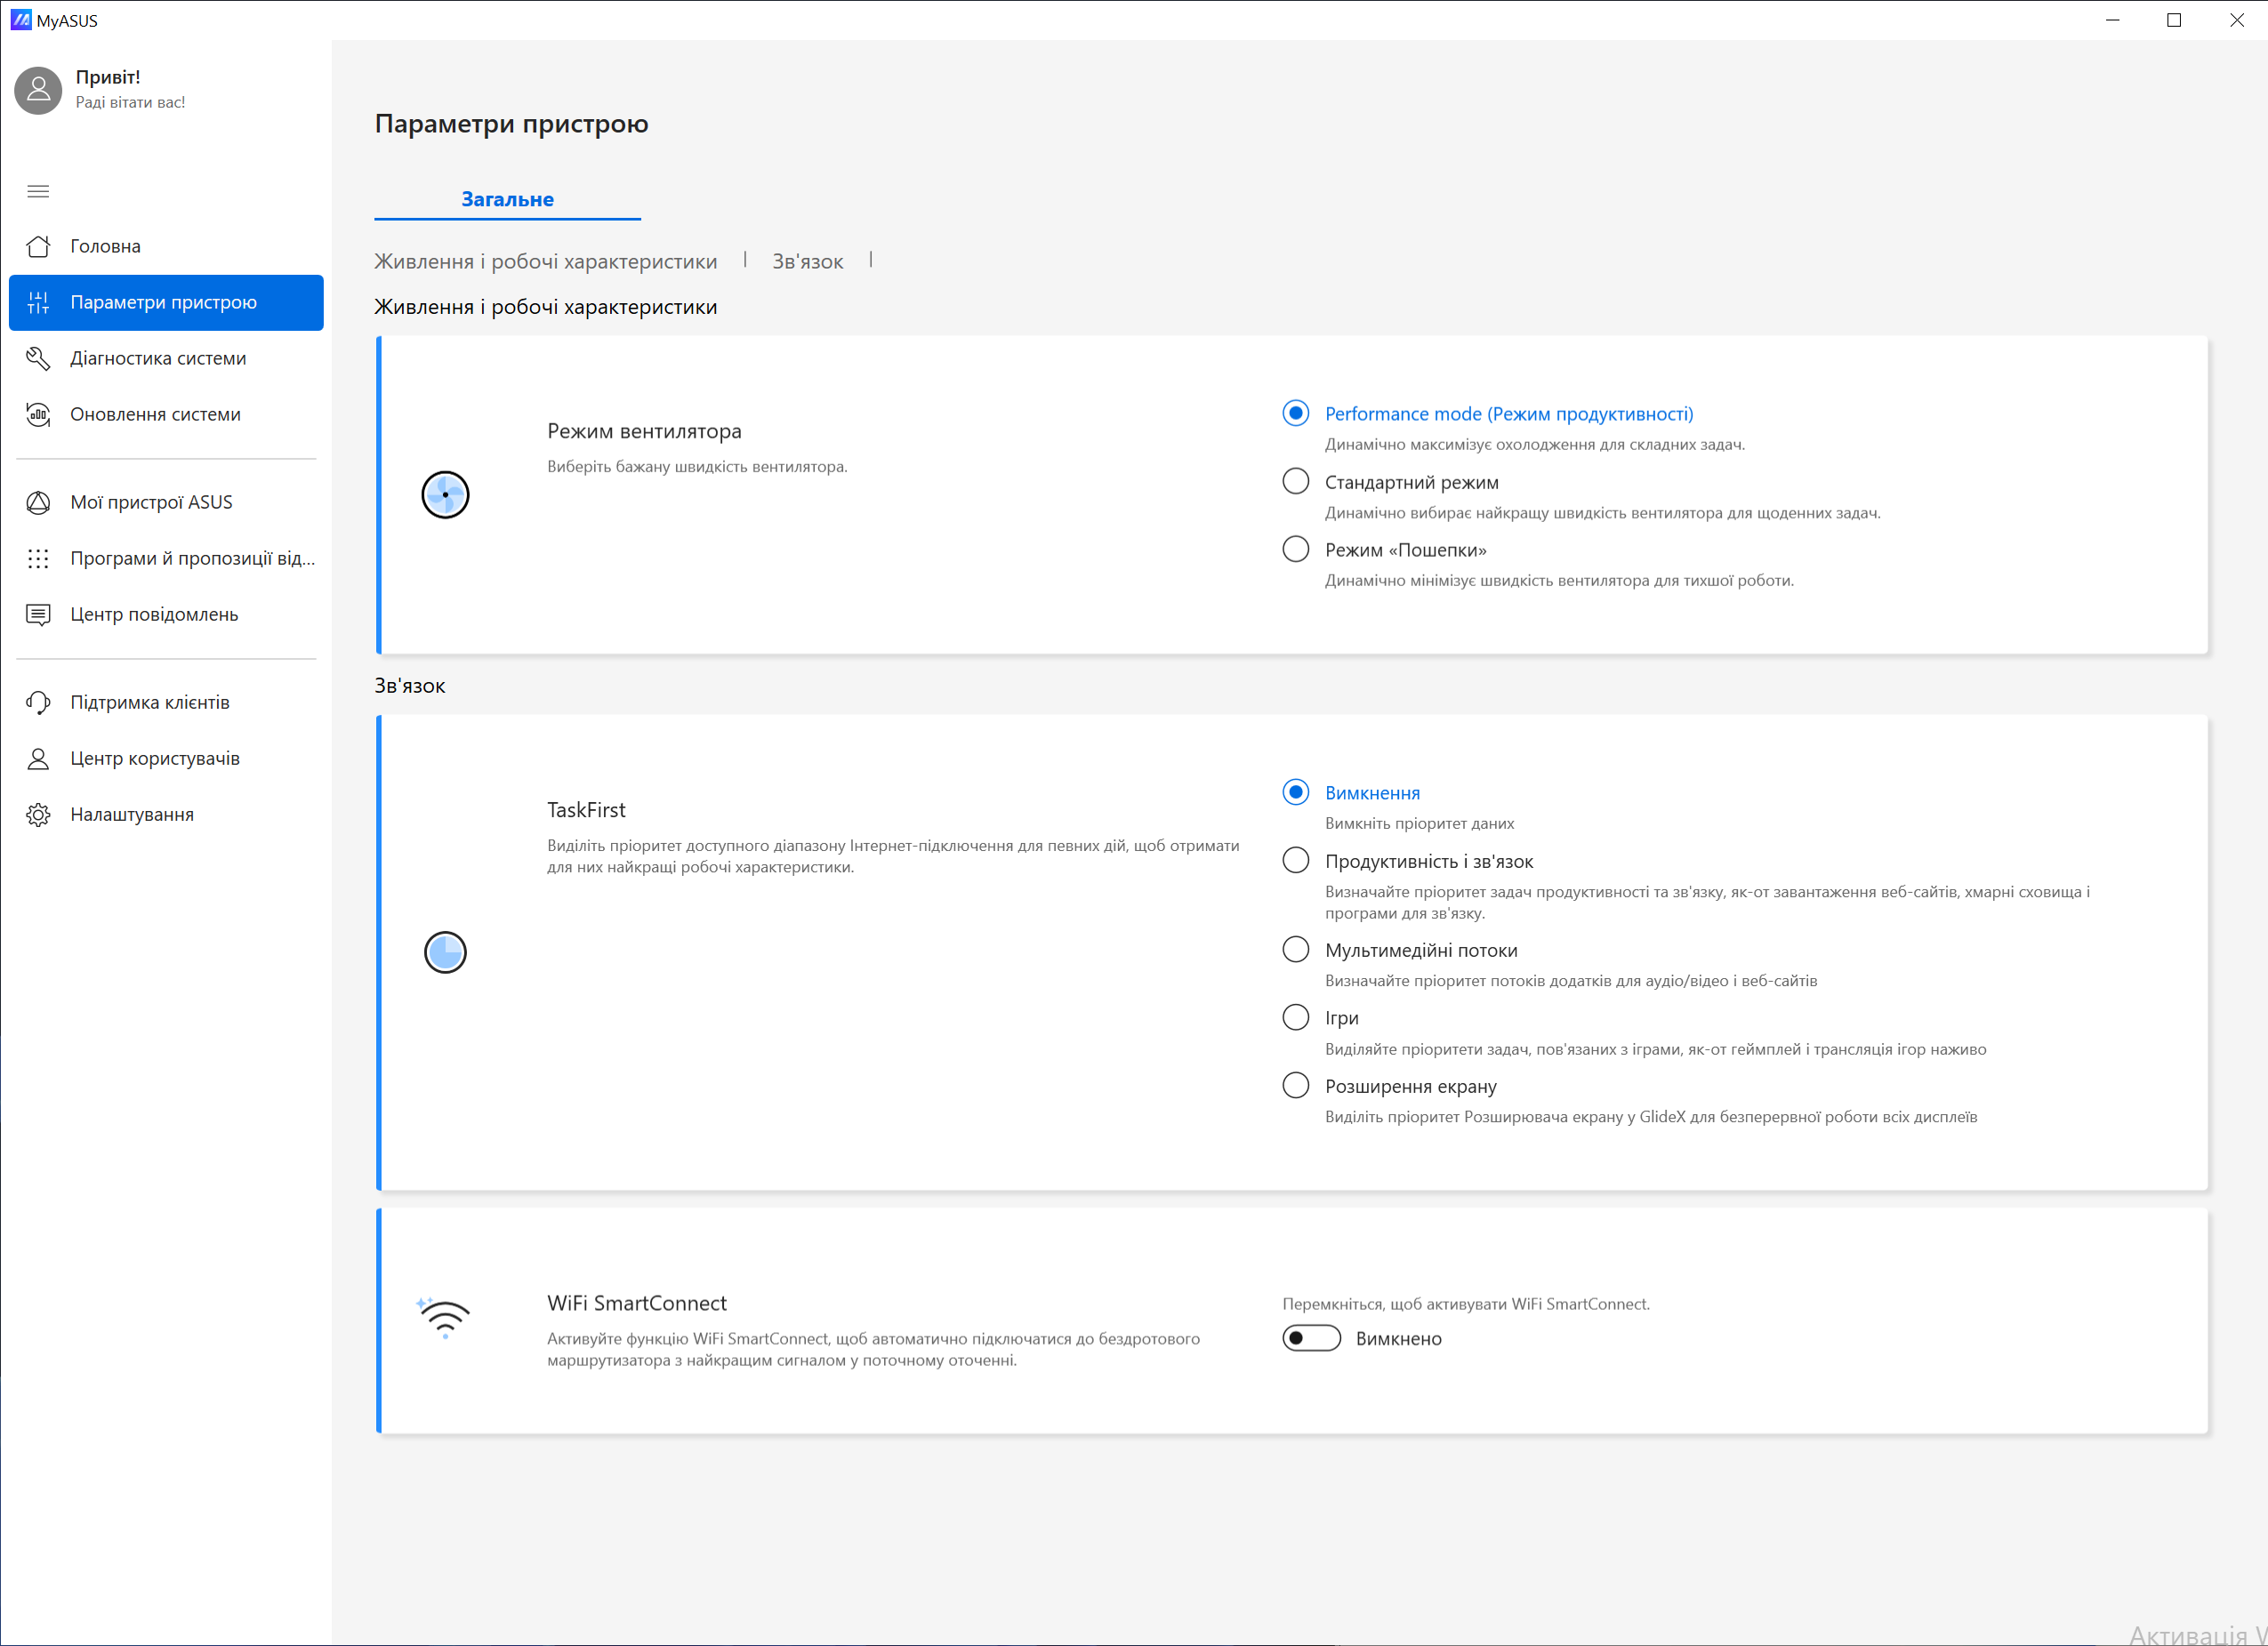Click the Режим вентилятора heading
The height and width of the screenshot is (1646, 2268).
[644, 431]
